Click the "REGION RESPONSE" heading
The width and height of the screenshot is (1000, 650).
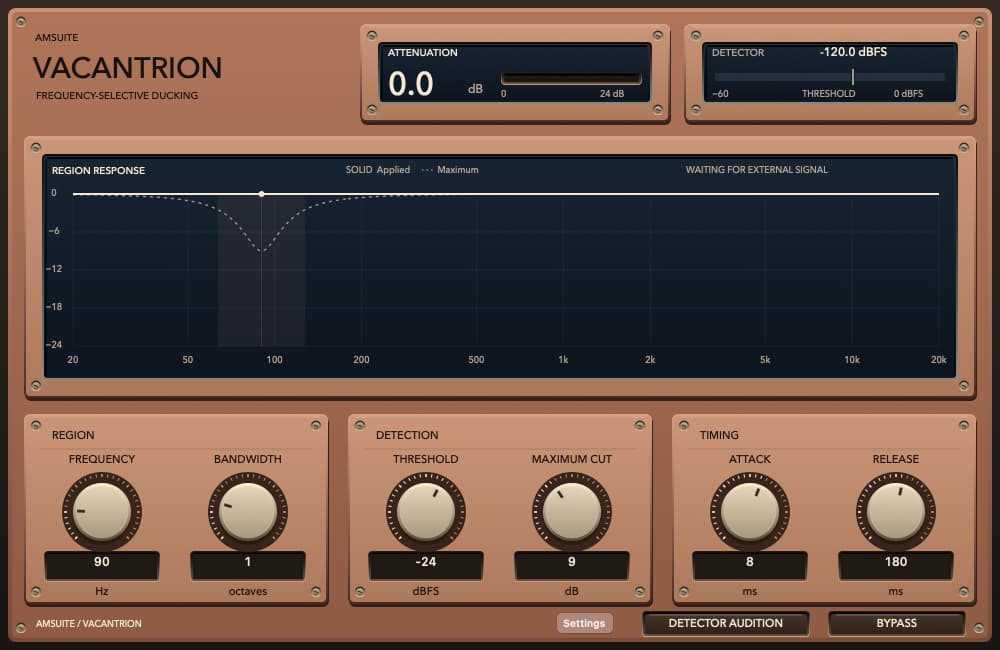tap(98, 170)
